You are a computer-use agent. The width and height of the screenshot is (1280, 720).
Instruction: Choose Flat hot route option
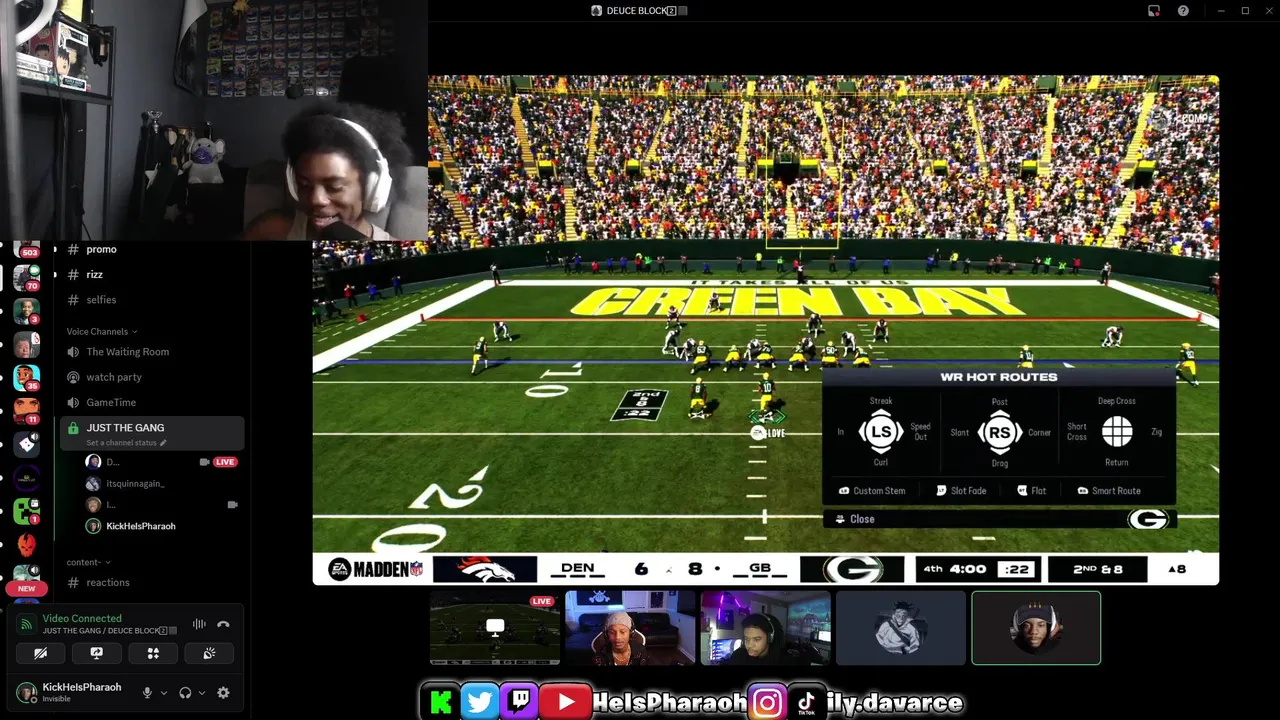click(1032, 491)
